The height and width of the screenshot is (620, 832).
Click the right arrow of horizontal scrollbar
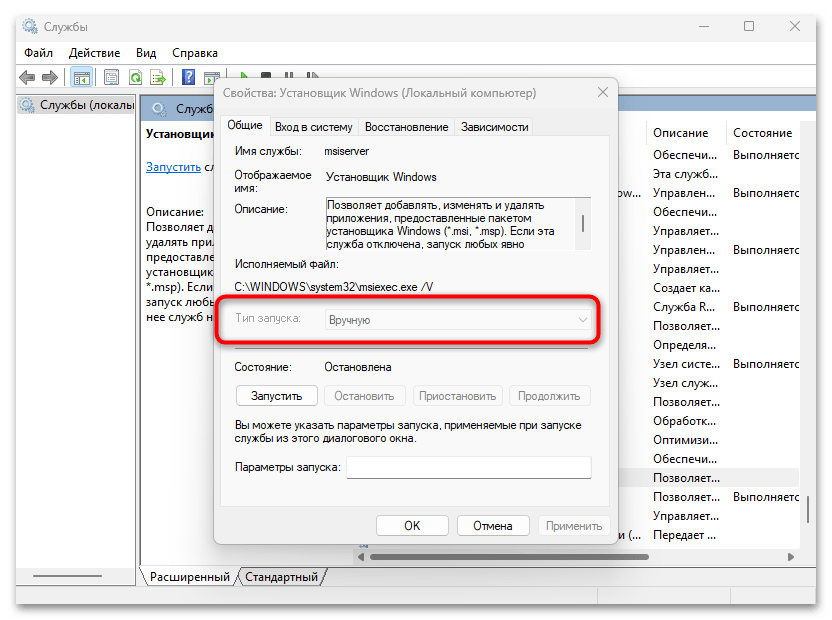[791, 557]
